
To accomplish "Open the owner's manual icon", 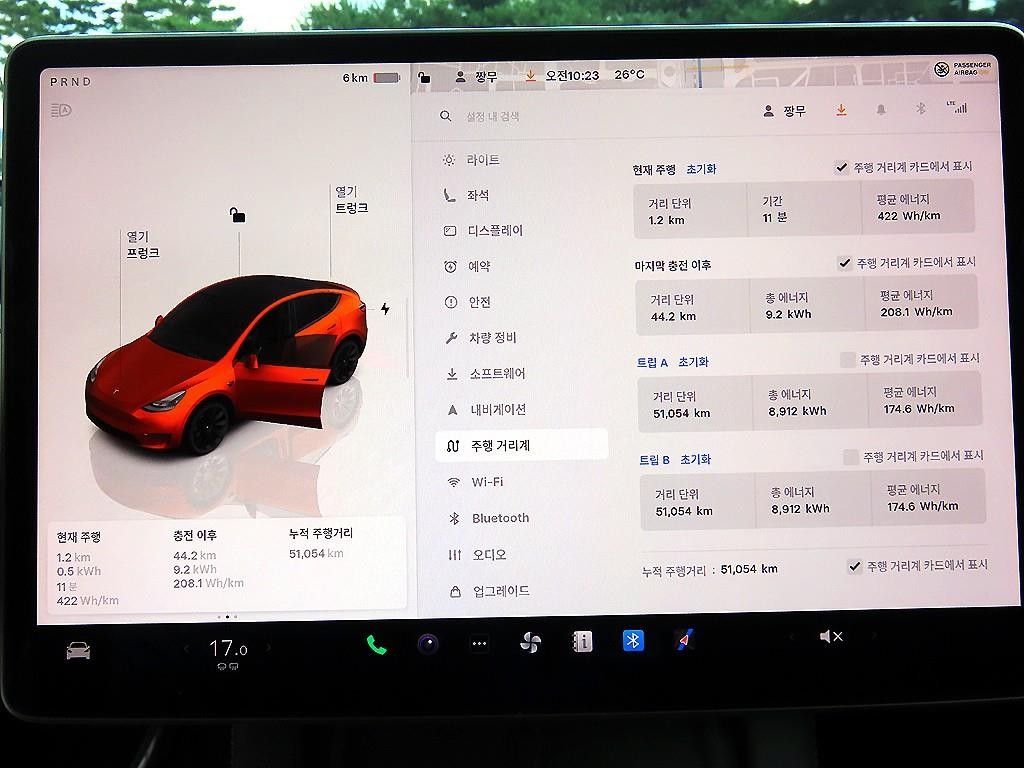I will (x=582, y=642).
